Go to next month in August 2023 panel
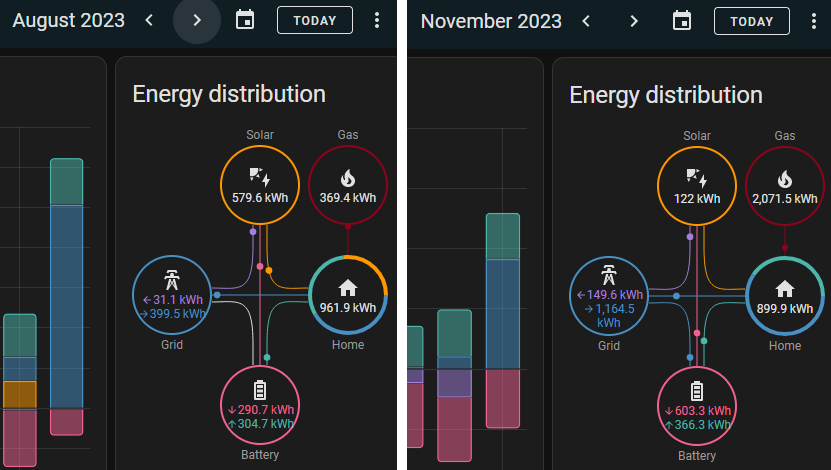This screenshot has width=831, height=470. click(197, 20)
